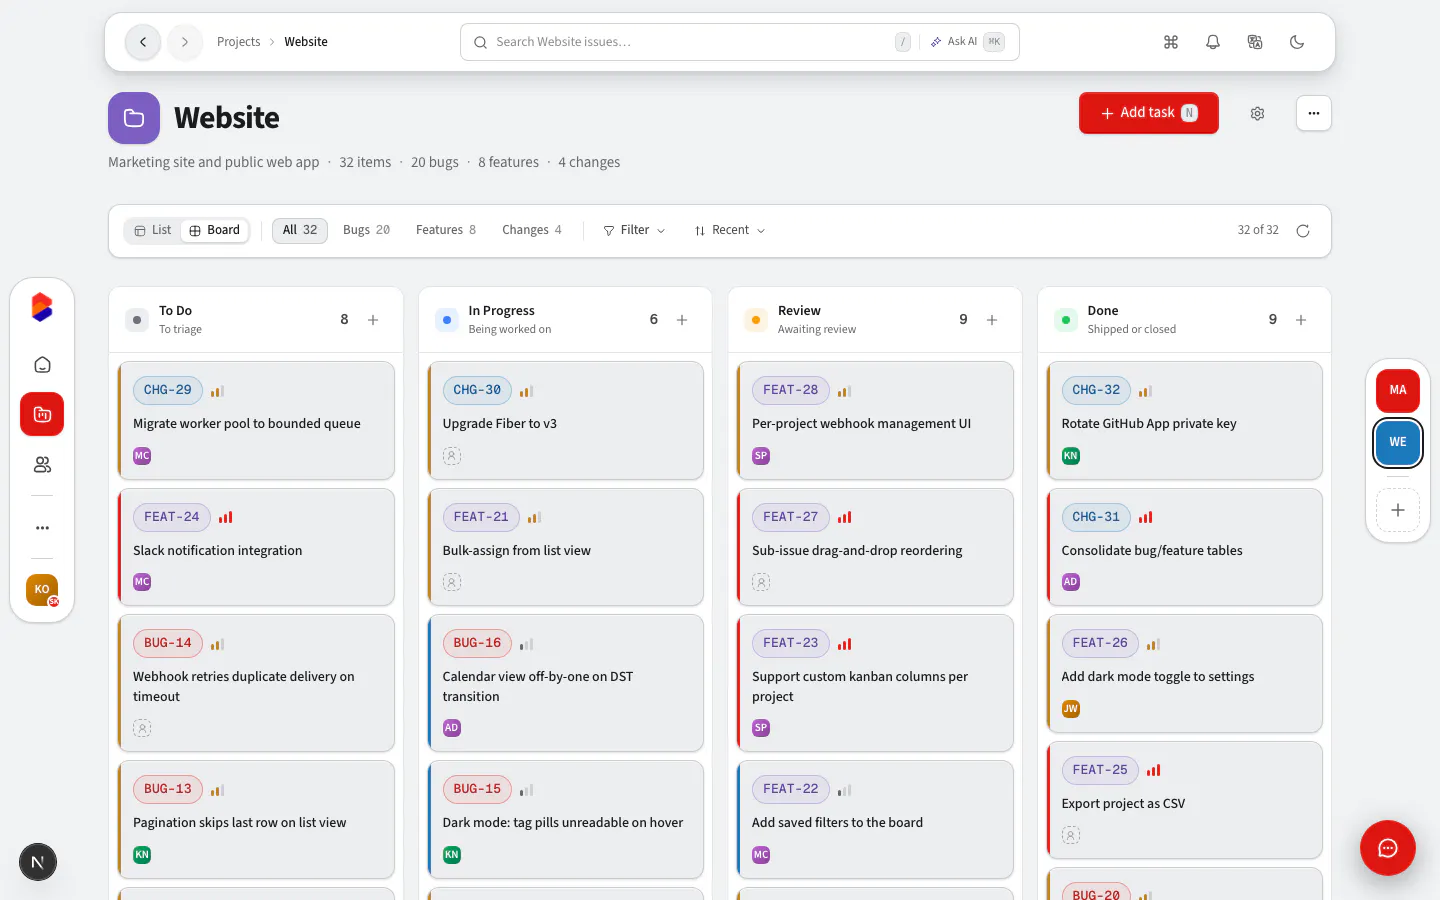
Task: Open card Migrate worker pool to bounded queue
Action: click(256, 420)
